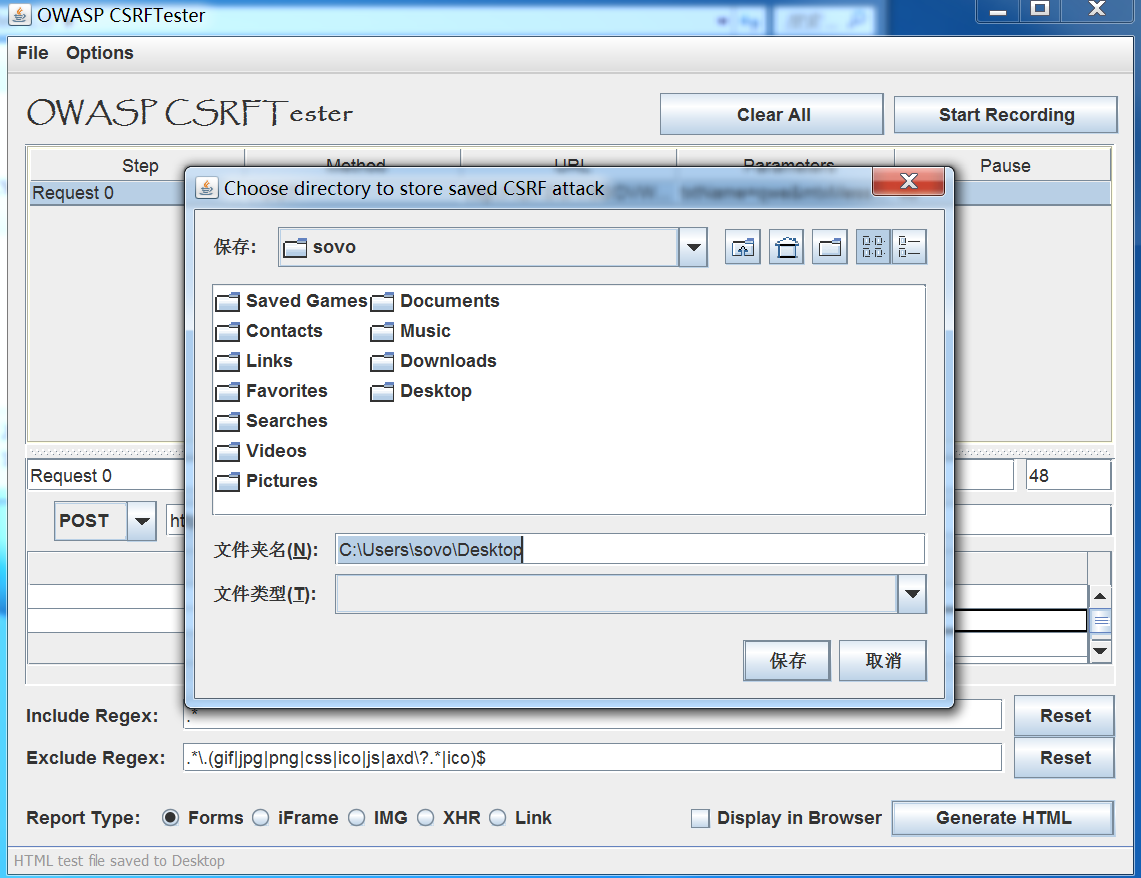The height and width of the screenshot is (878, 1141).
Task: Reset the Exclude Regex field
Action: (1065, 758)
